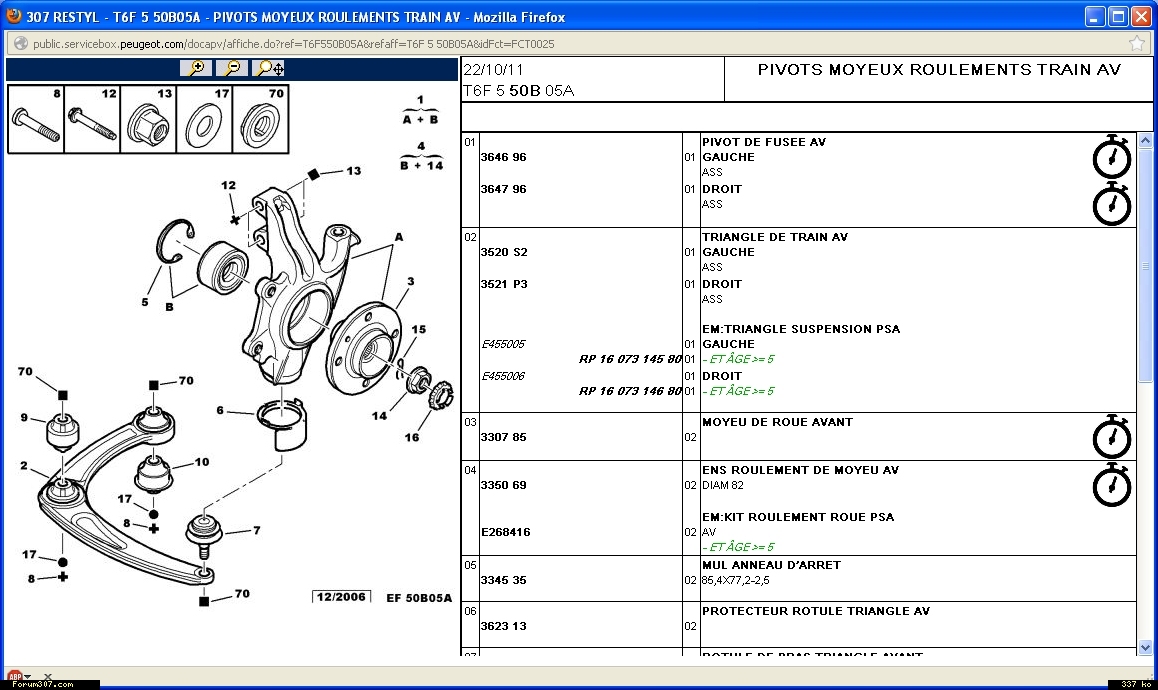This screenshot has width=1158, height=690.
Task: Click the stopwatch icon for part 3646 96
Action: [x=1111, y=157]
